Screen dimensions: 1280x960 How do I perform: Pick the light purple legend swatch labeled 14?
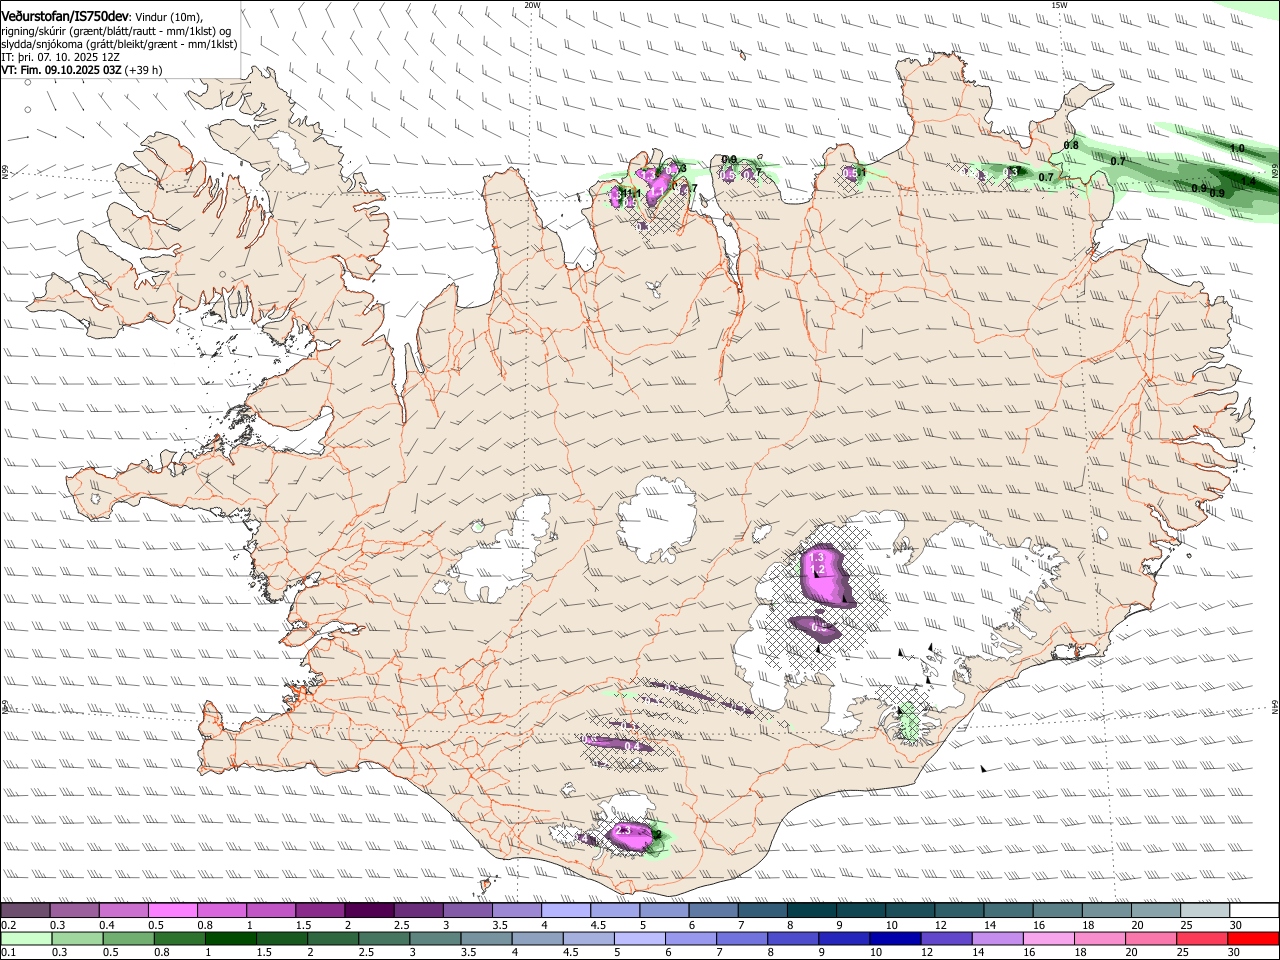(998, 938)
